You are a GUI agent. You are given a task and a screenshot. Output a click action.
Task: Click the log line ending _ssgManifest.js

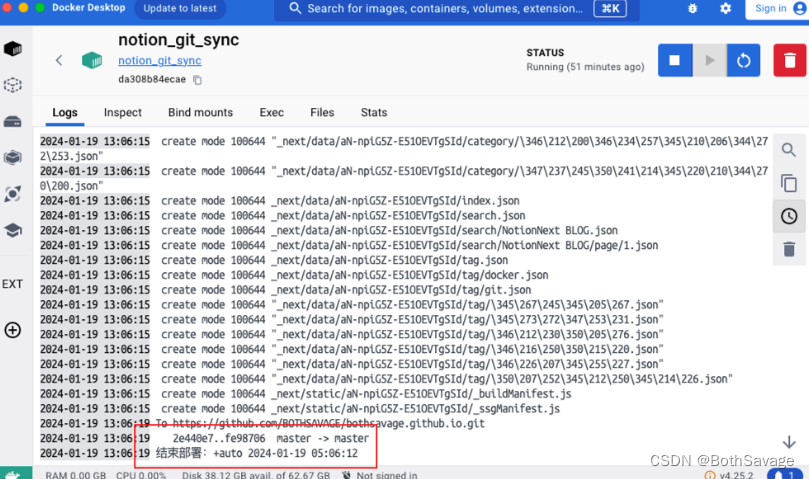coord(300,409)
